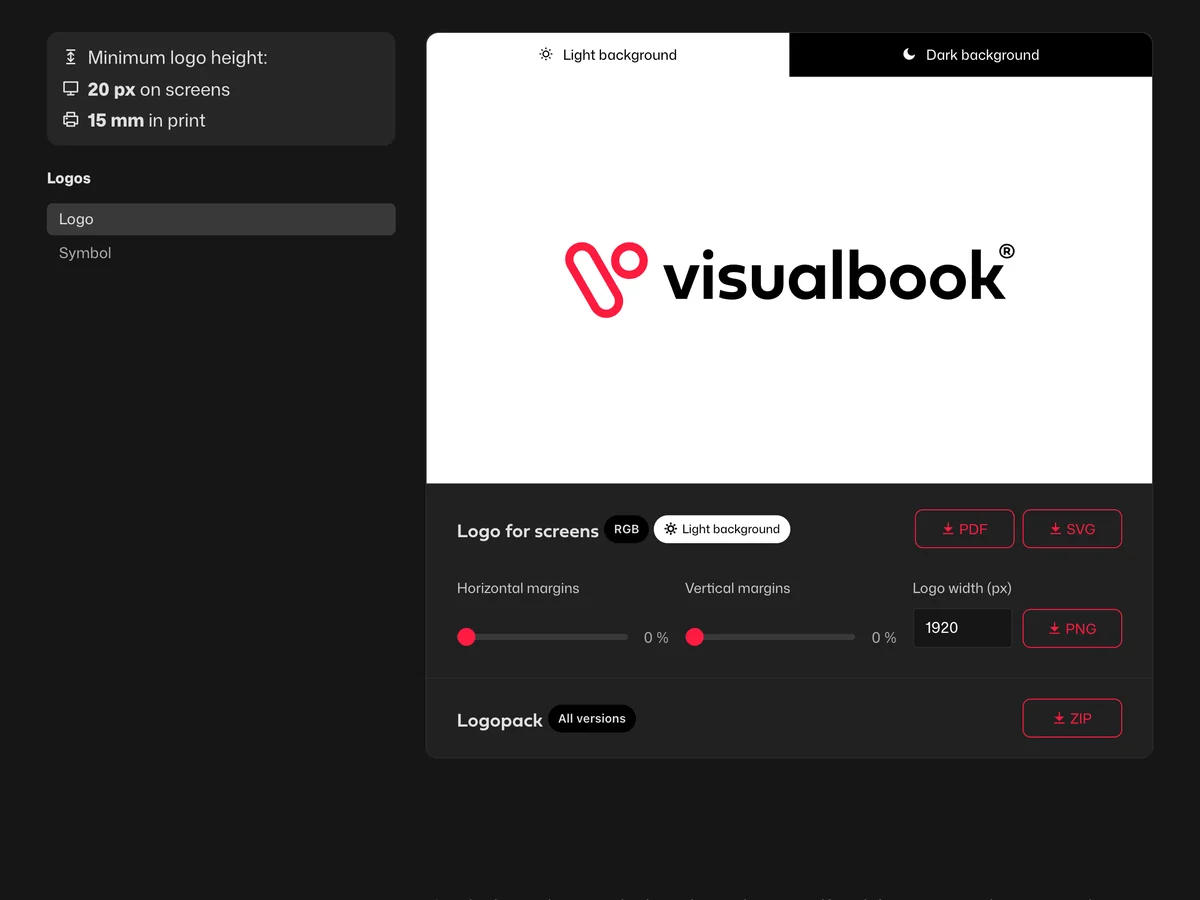This screenshot has height=900, width=1200.
Task: Click the monitor screen icon
Action: [70, 89]
